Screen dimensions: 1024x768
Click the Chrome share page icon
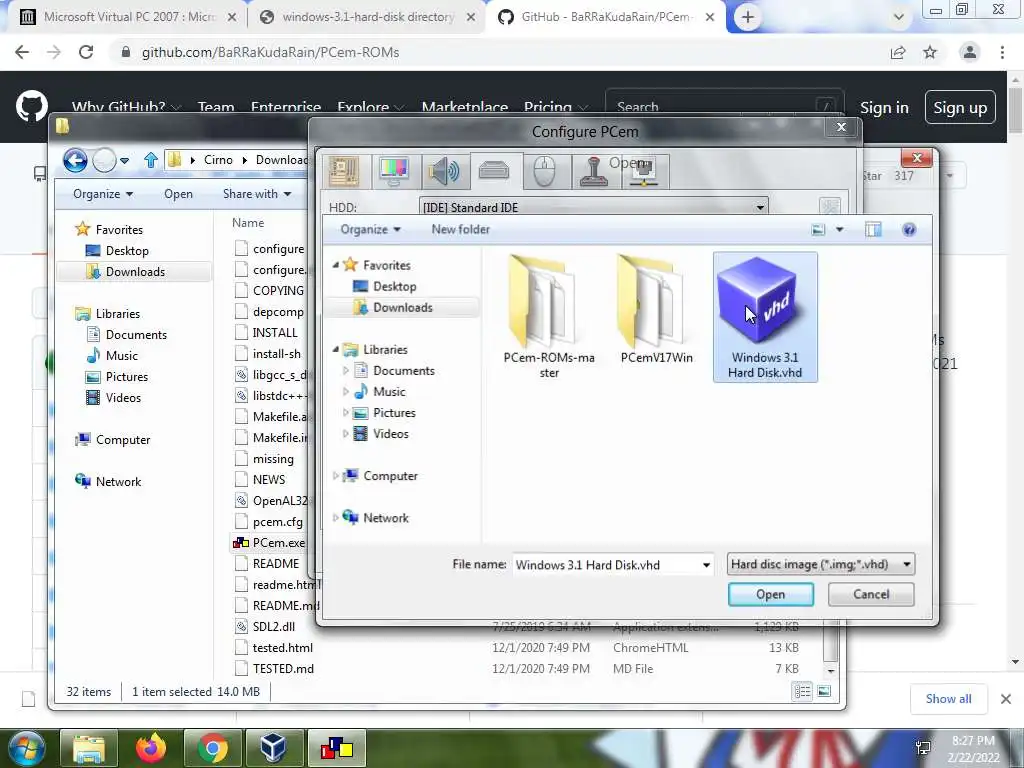tap(898, 52)
